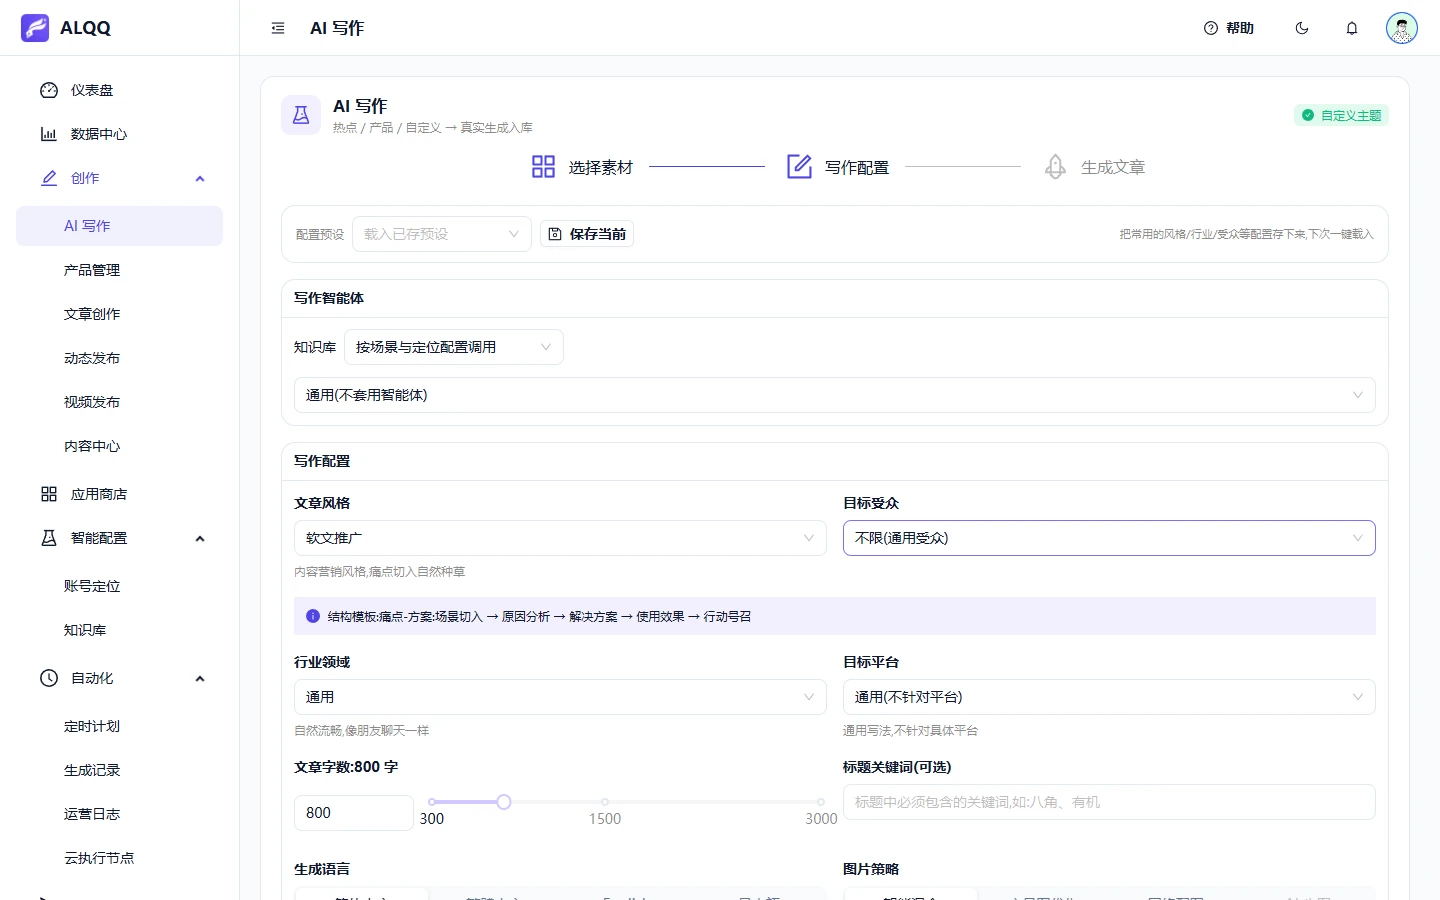This screenshot has width=1440, height=900.
Task: Open the 通用(不套用智能体) agent dropdown
Action: coord(835,395)
